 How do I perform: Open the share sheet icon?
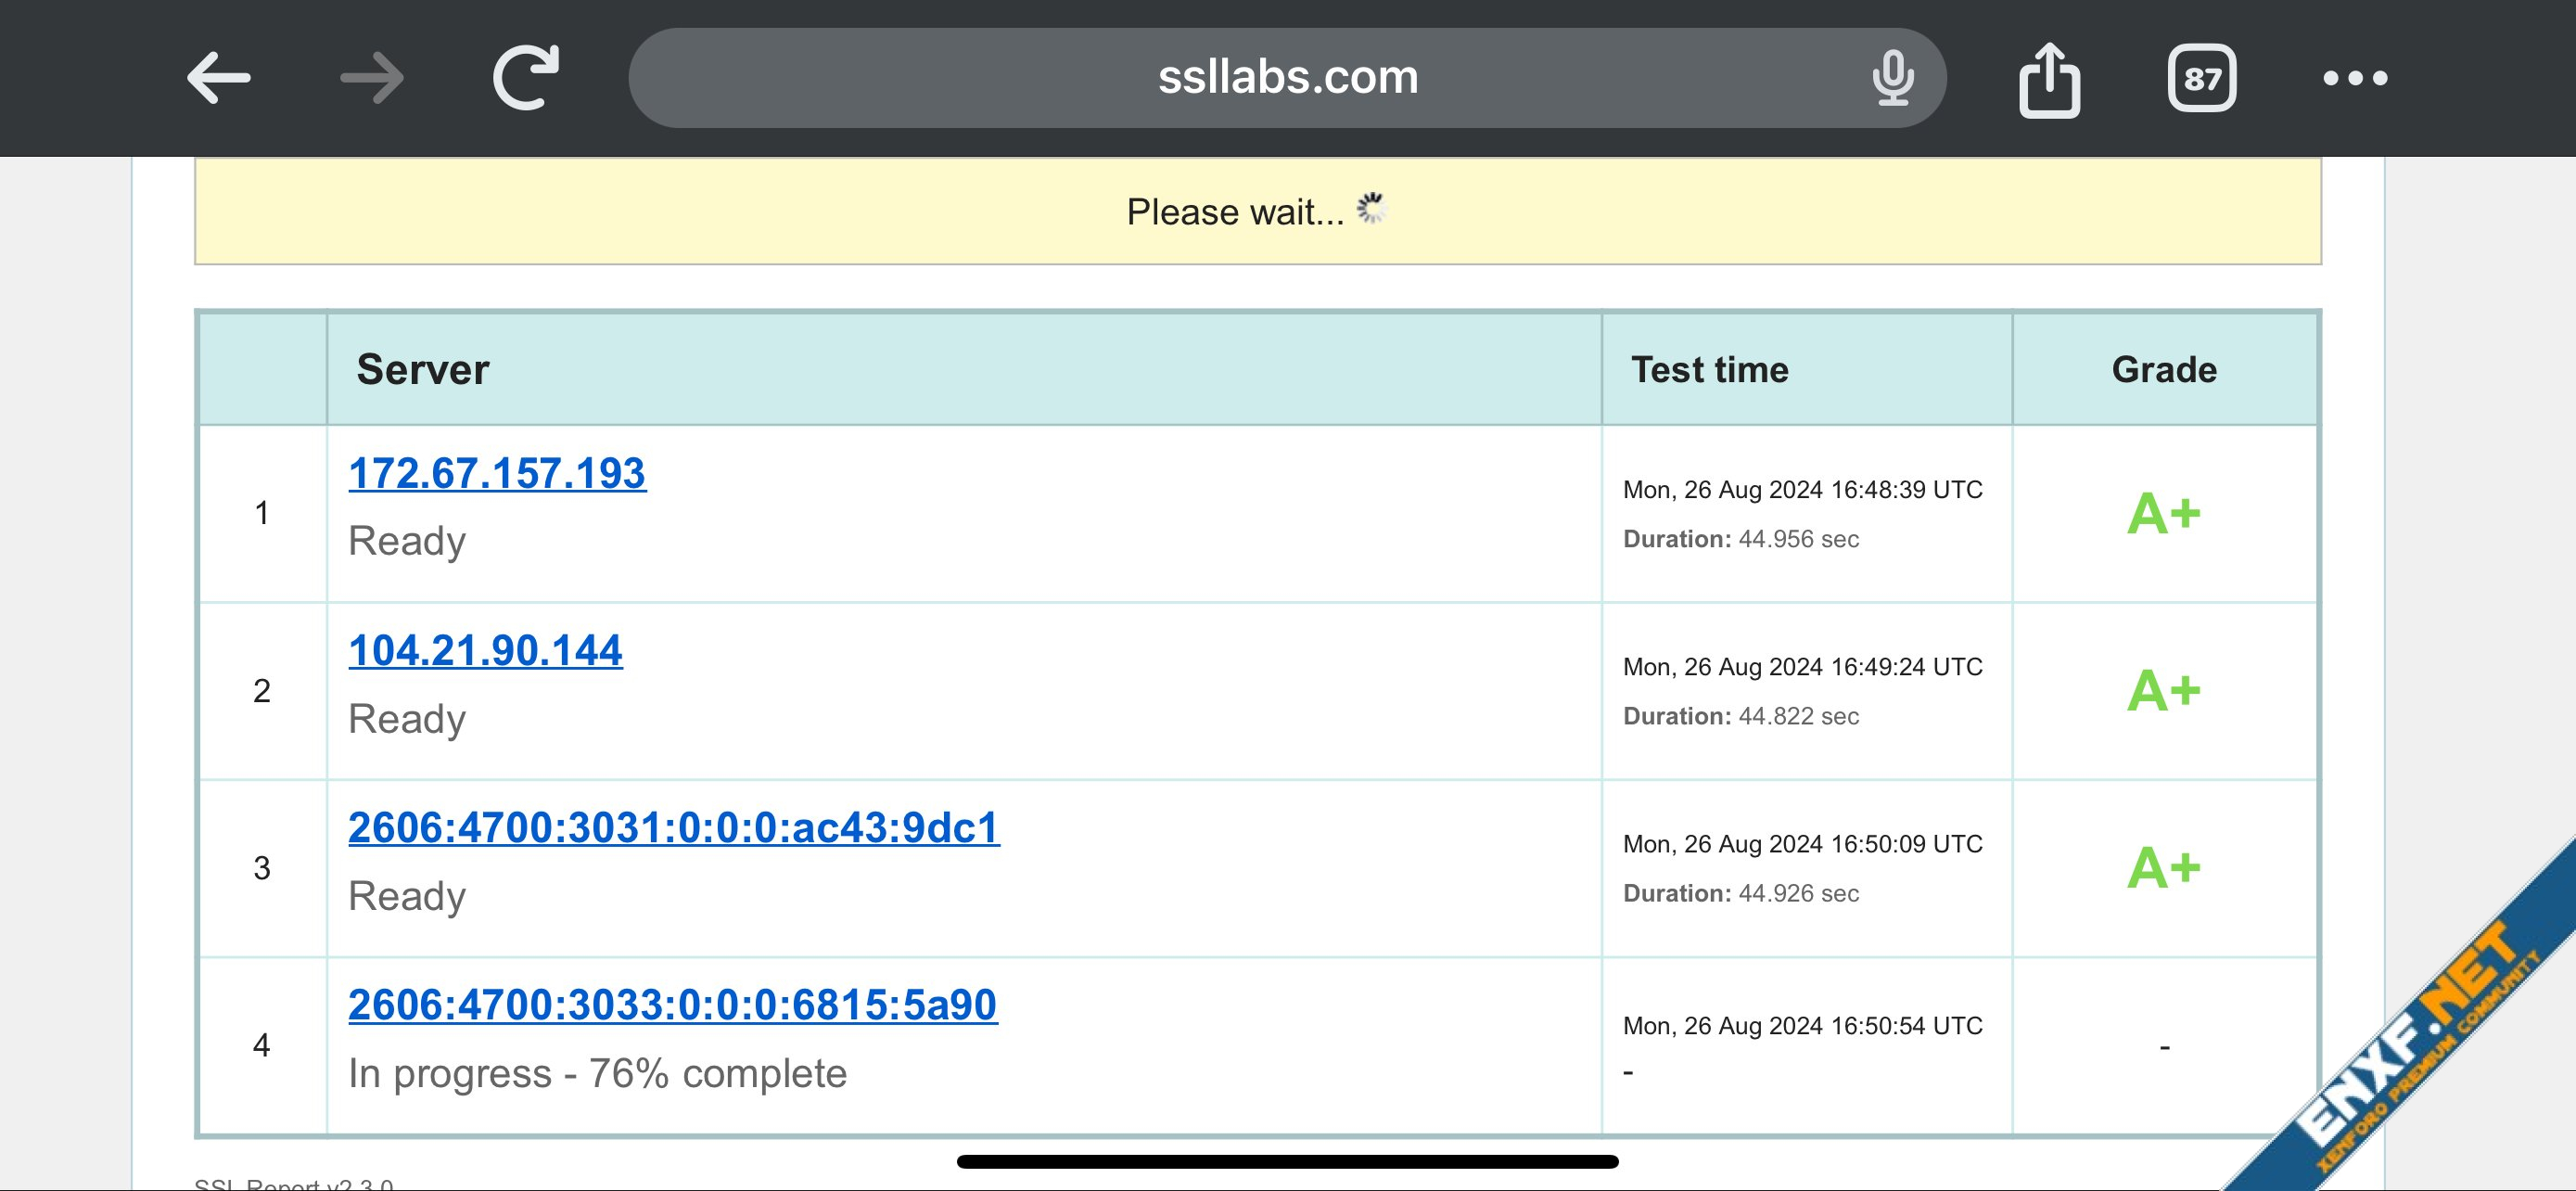[x=2049, y=80]
